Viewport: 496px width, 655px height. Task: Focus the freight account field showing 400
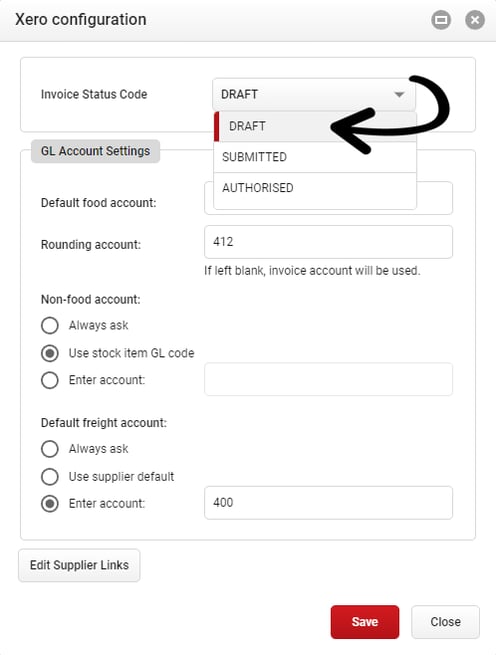coord(328,503)
